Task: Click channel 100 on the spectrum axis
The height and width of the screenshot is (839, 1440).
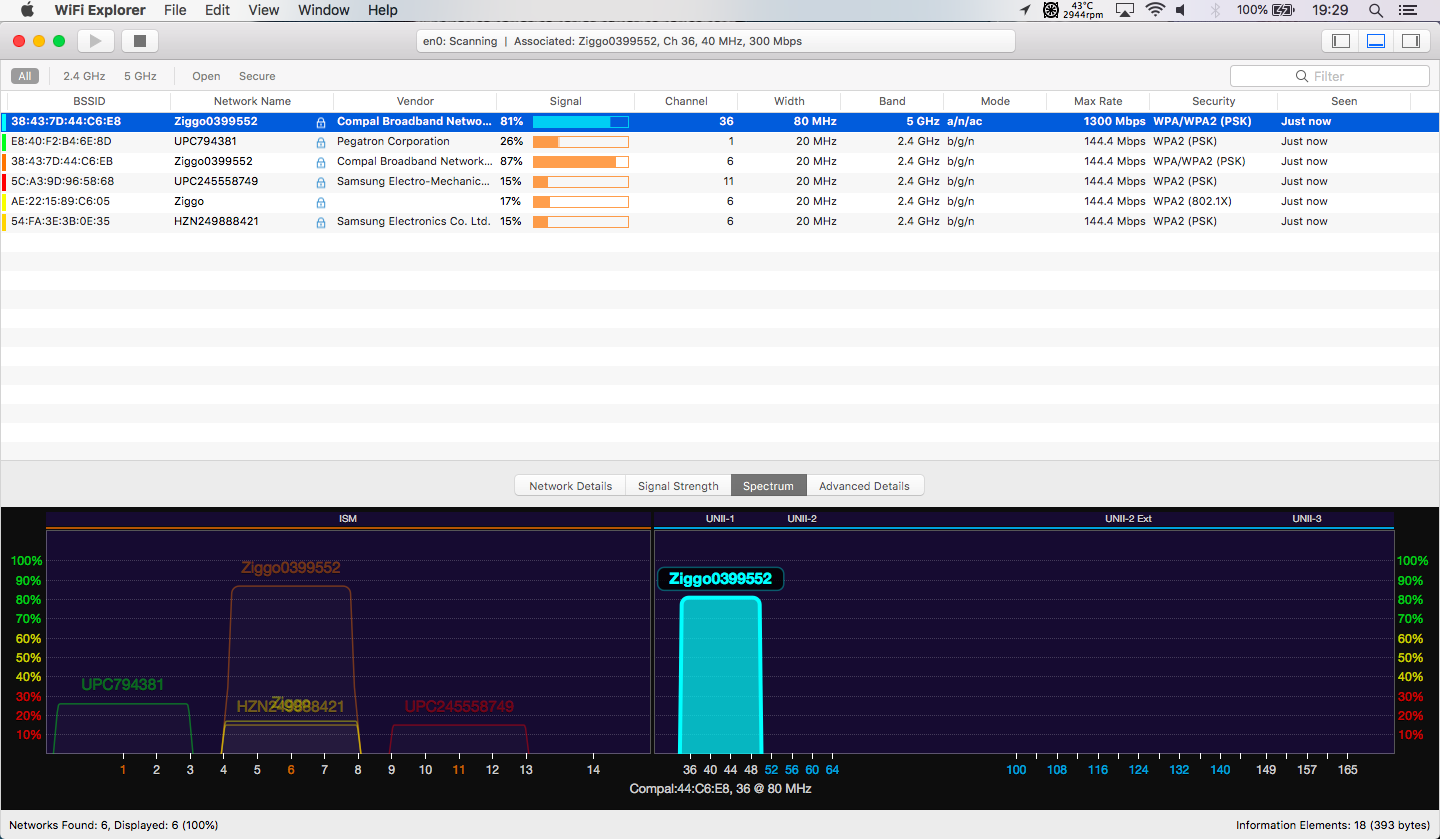Action: [x=1016, y=770]
